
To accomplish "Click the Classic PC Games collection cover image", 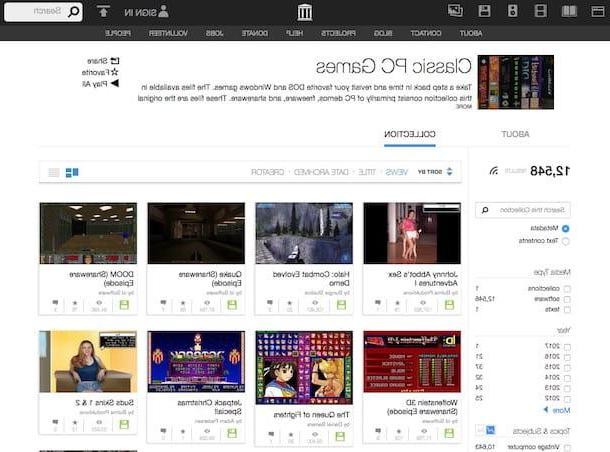I will tap(515, 82).
